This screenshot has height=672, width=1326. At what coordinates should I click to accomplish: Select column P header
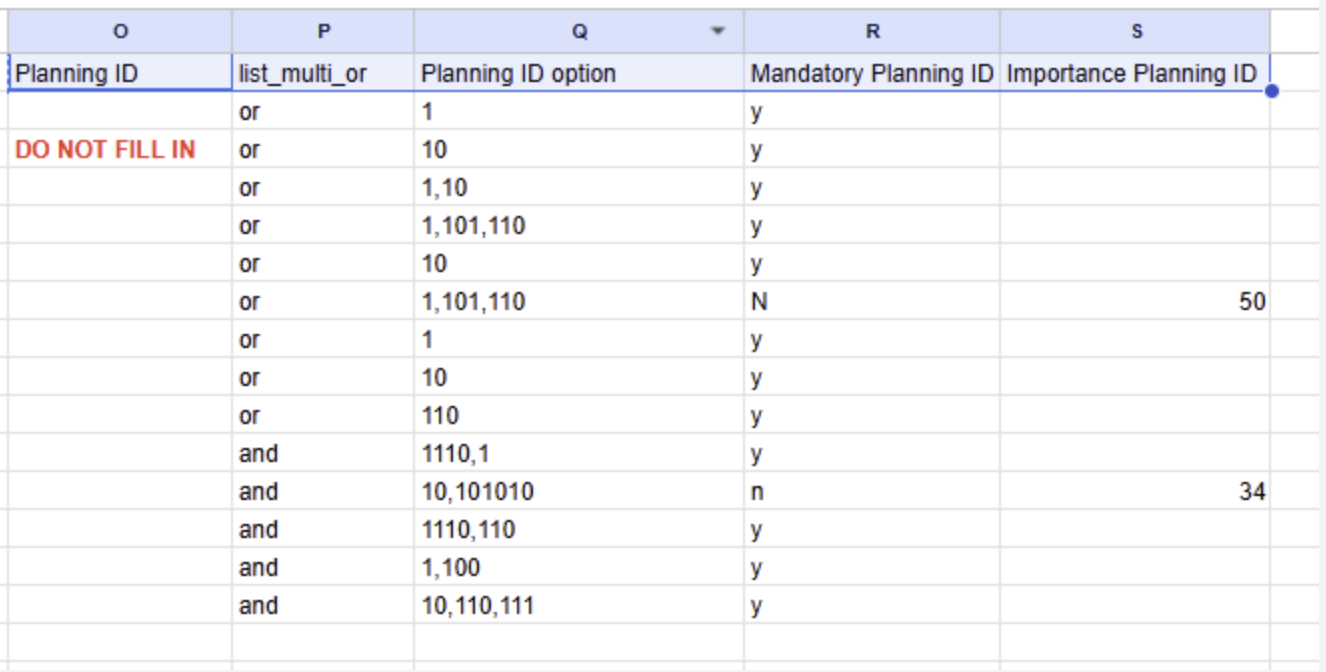[323, 31]
